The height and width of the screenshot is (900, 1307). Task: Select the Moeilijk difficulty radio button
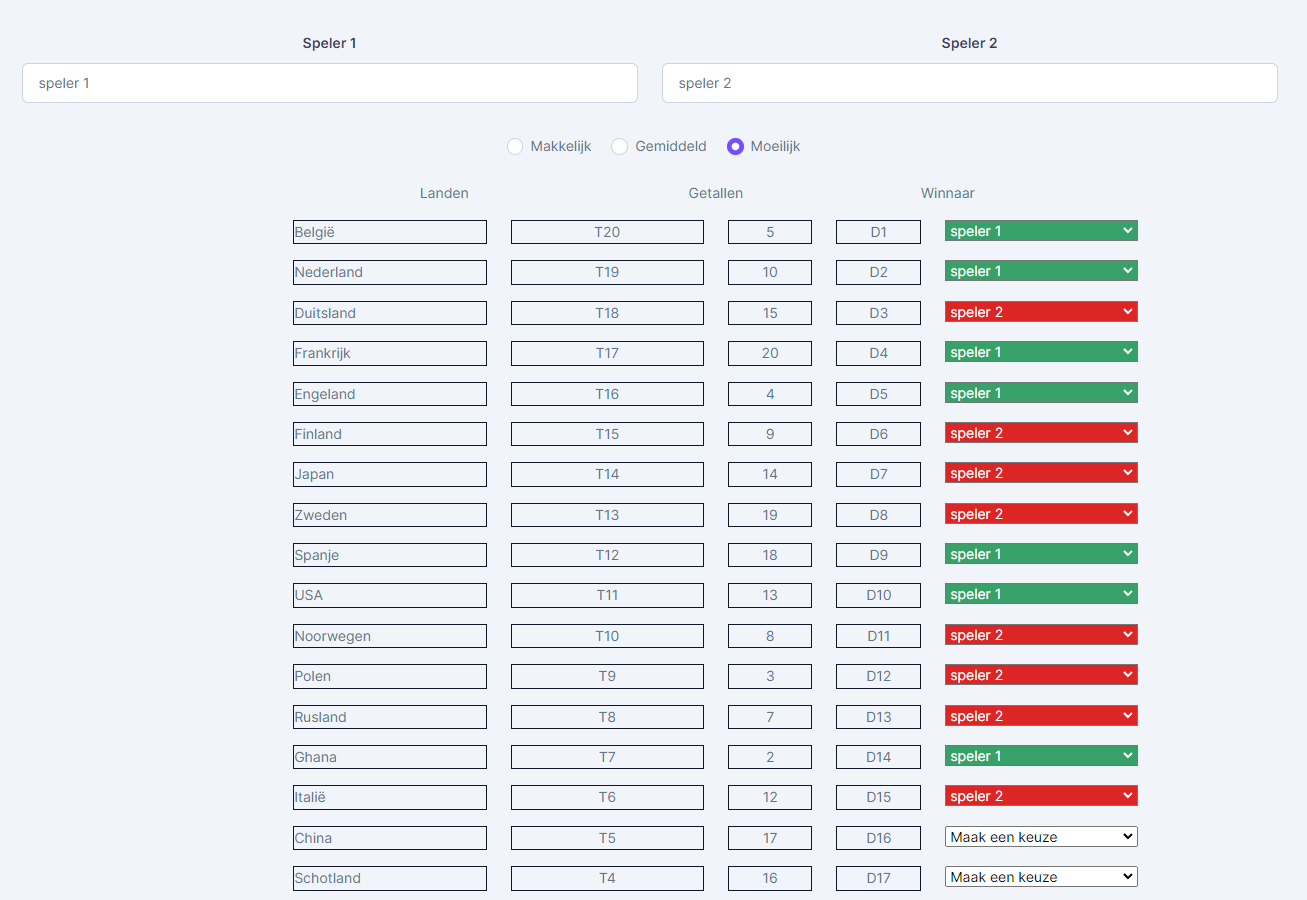coord(735,147)
